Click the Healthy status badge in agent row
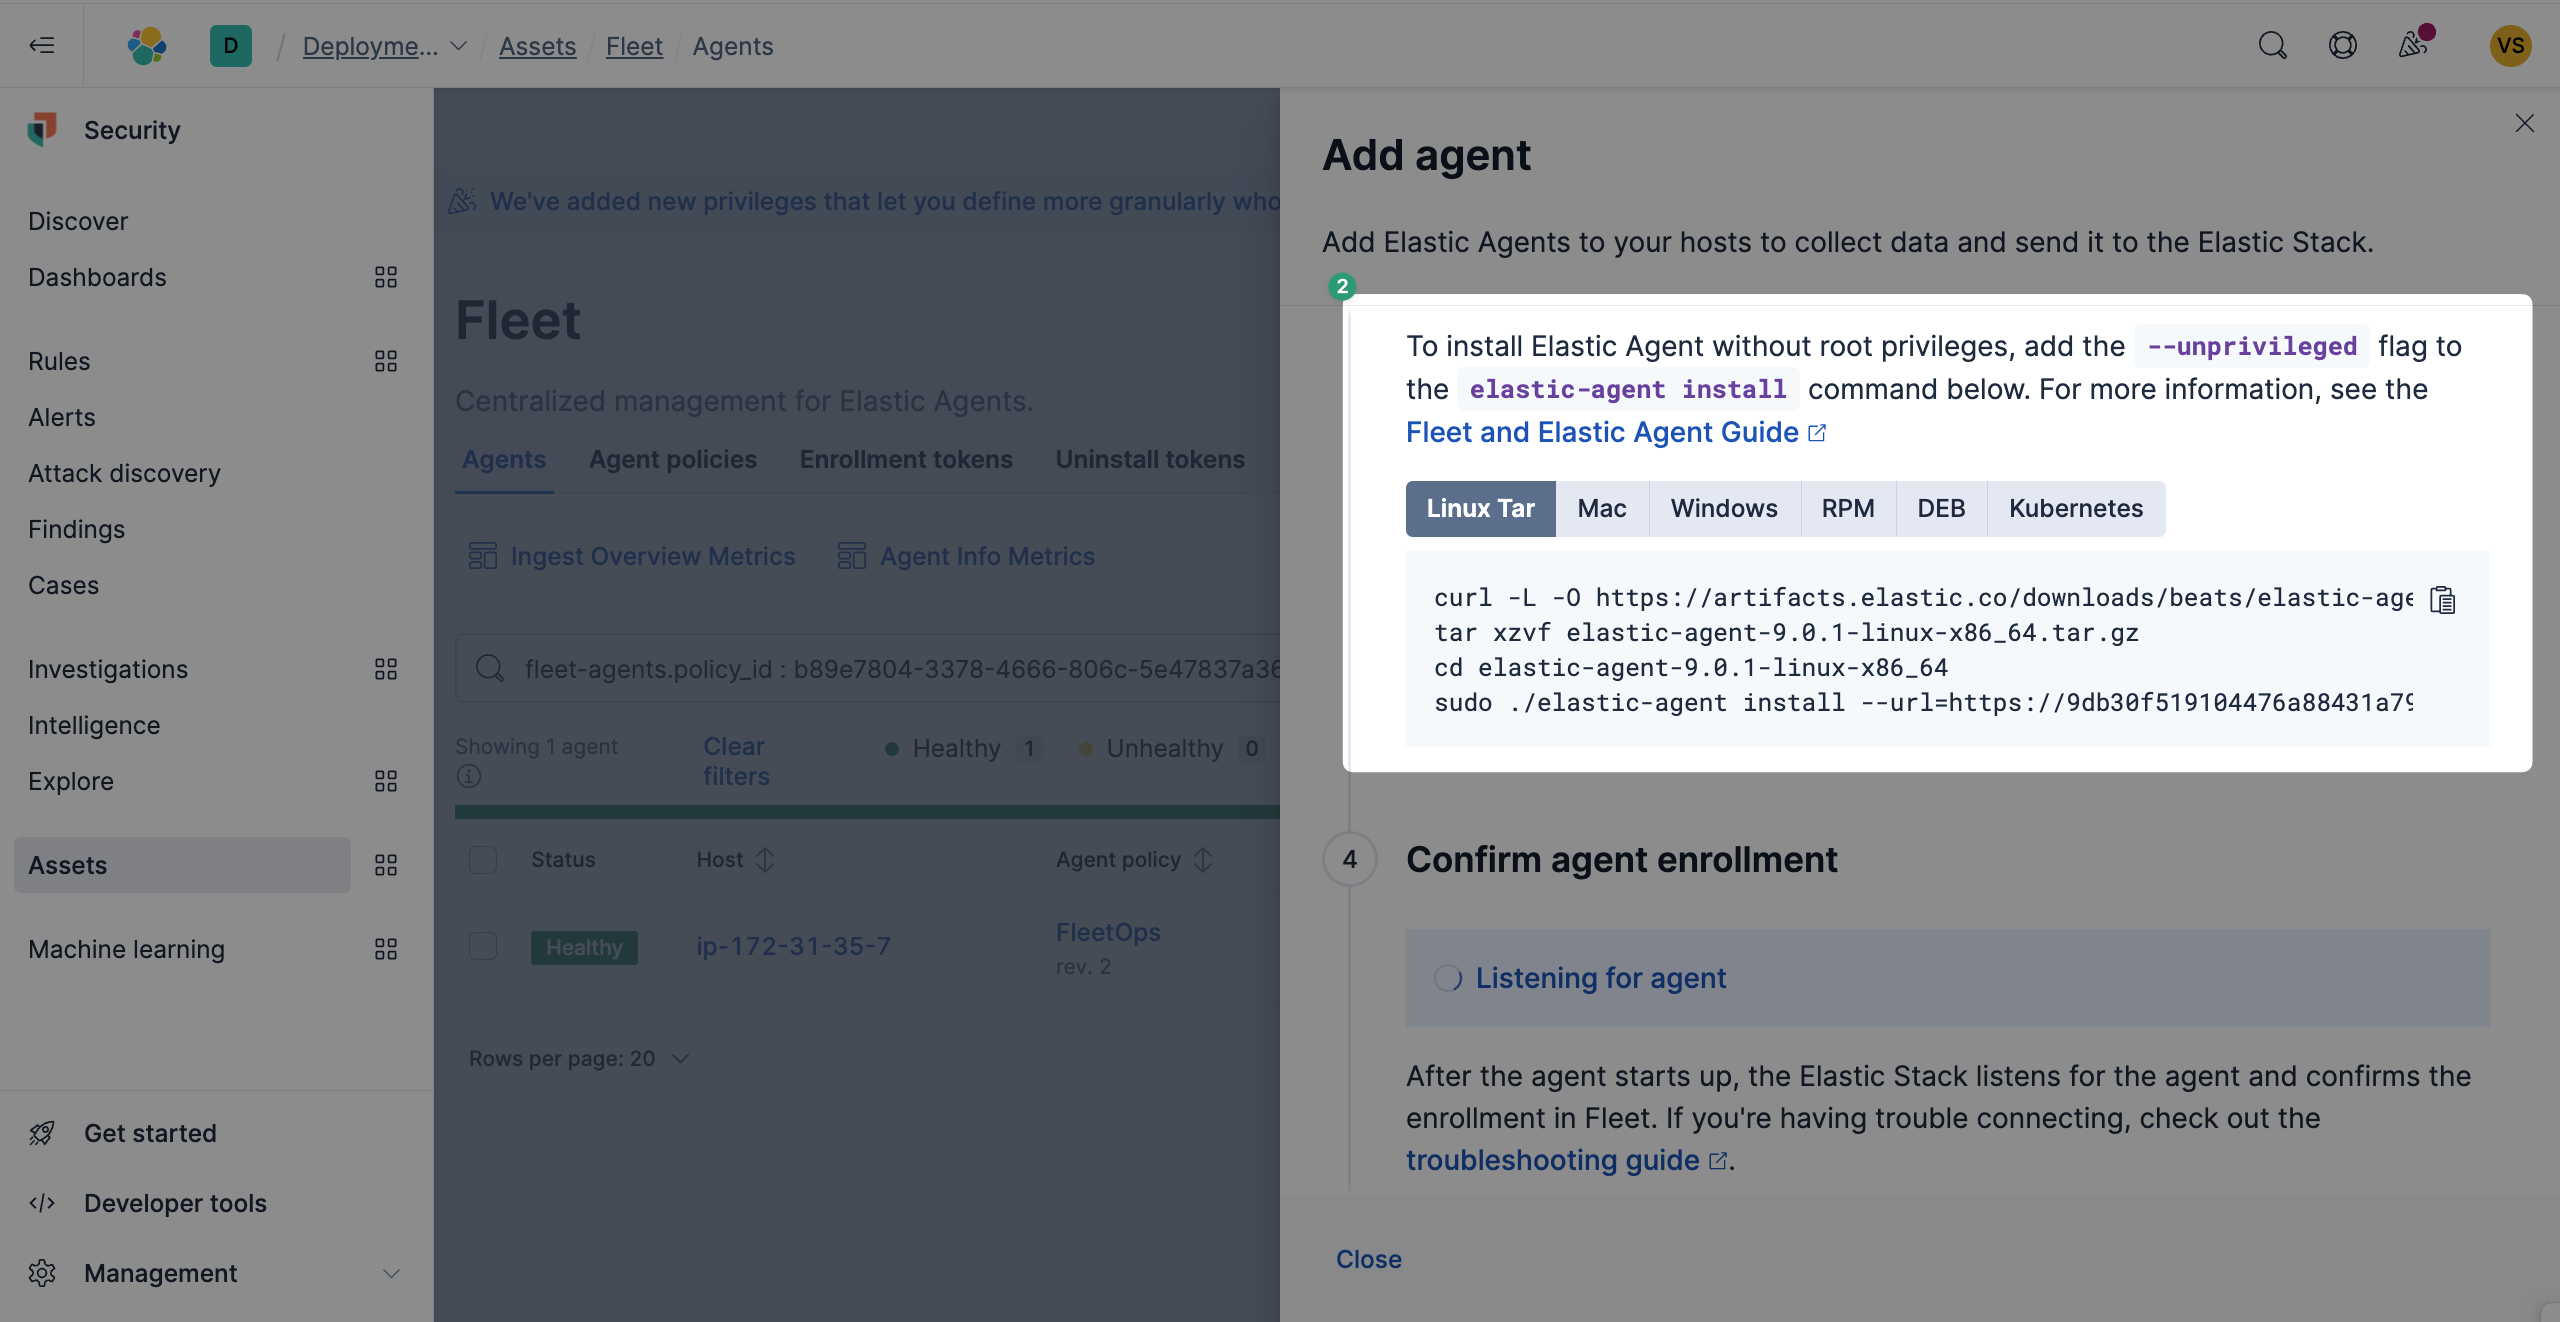The height and width of the screenshot is (1322, 2560). pos(584,947)
